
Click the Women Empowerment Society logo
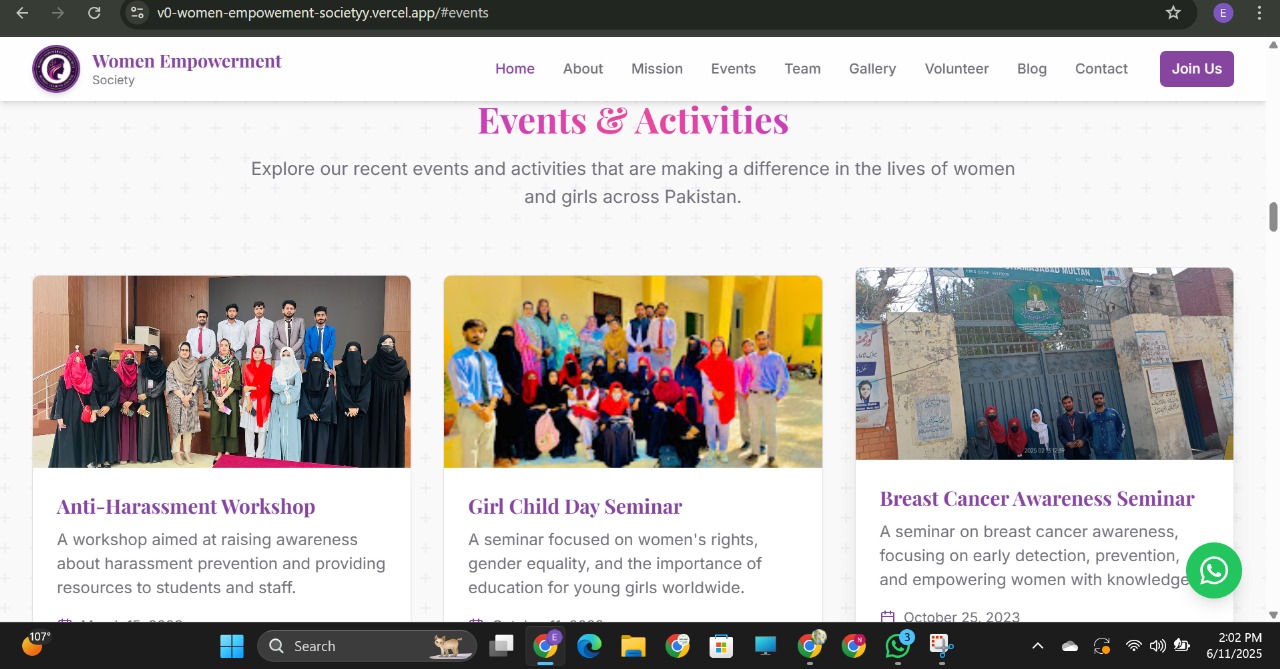[x=56, y=69]
